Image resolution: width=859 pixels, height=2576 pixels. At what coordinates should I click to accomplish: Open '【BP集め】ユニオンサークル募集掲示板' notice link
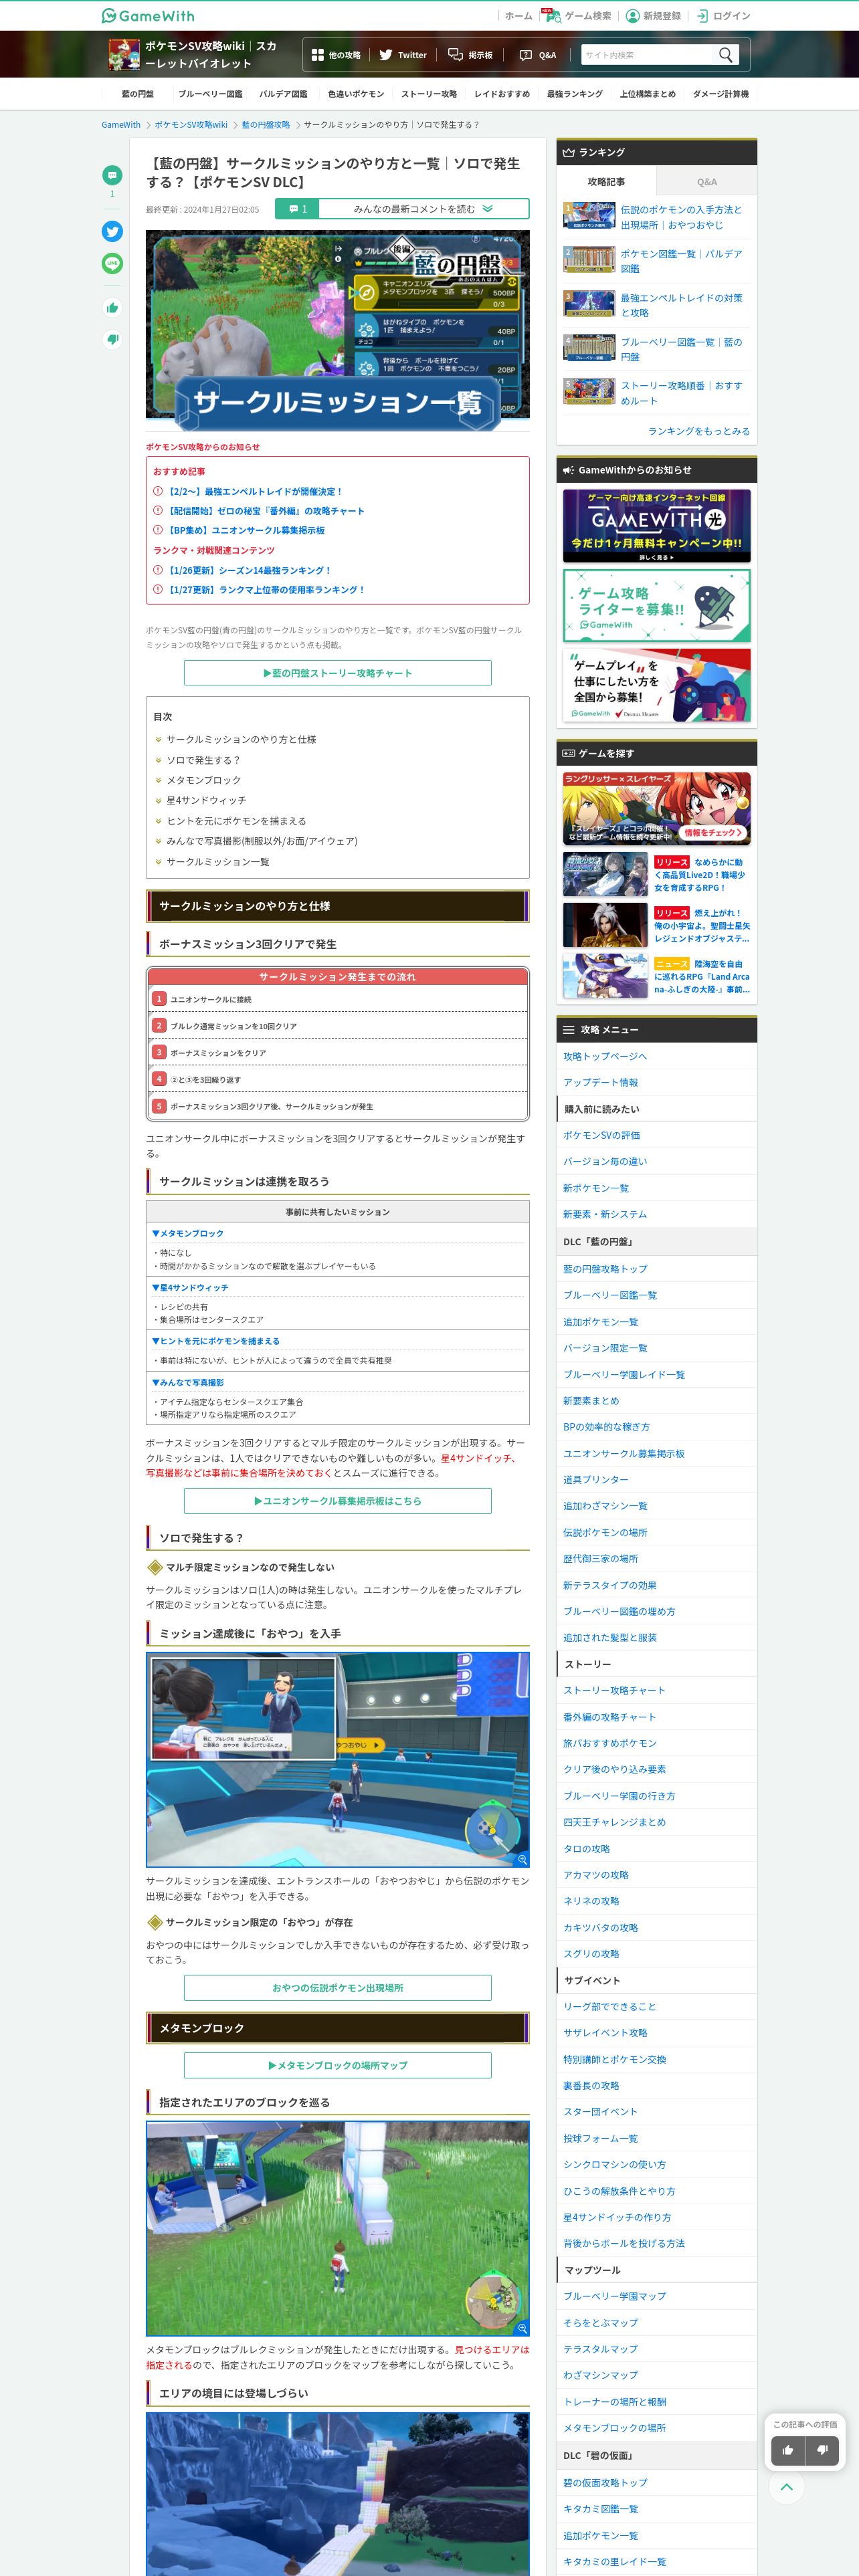[246, 530]
